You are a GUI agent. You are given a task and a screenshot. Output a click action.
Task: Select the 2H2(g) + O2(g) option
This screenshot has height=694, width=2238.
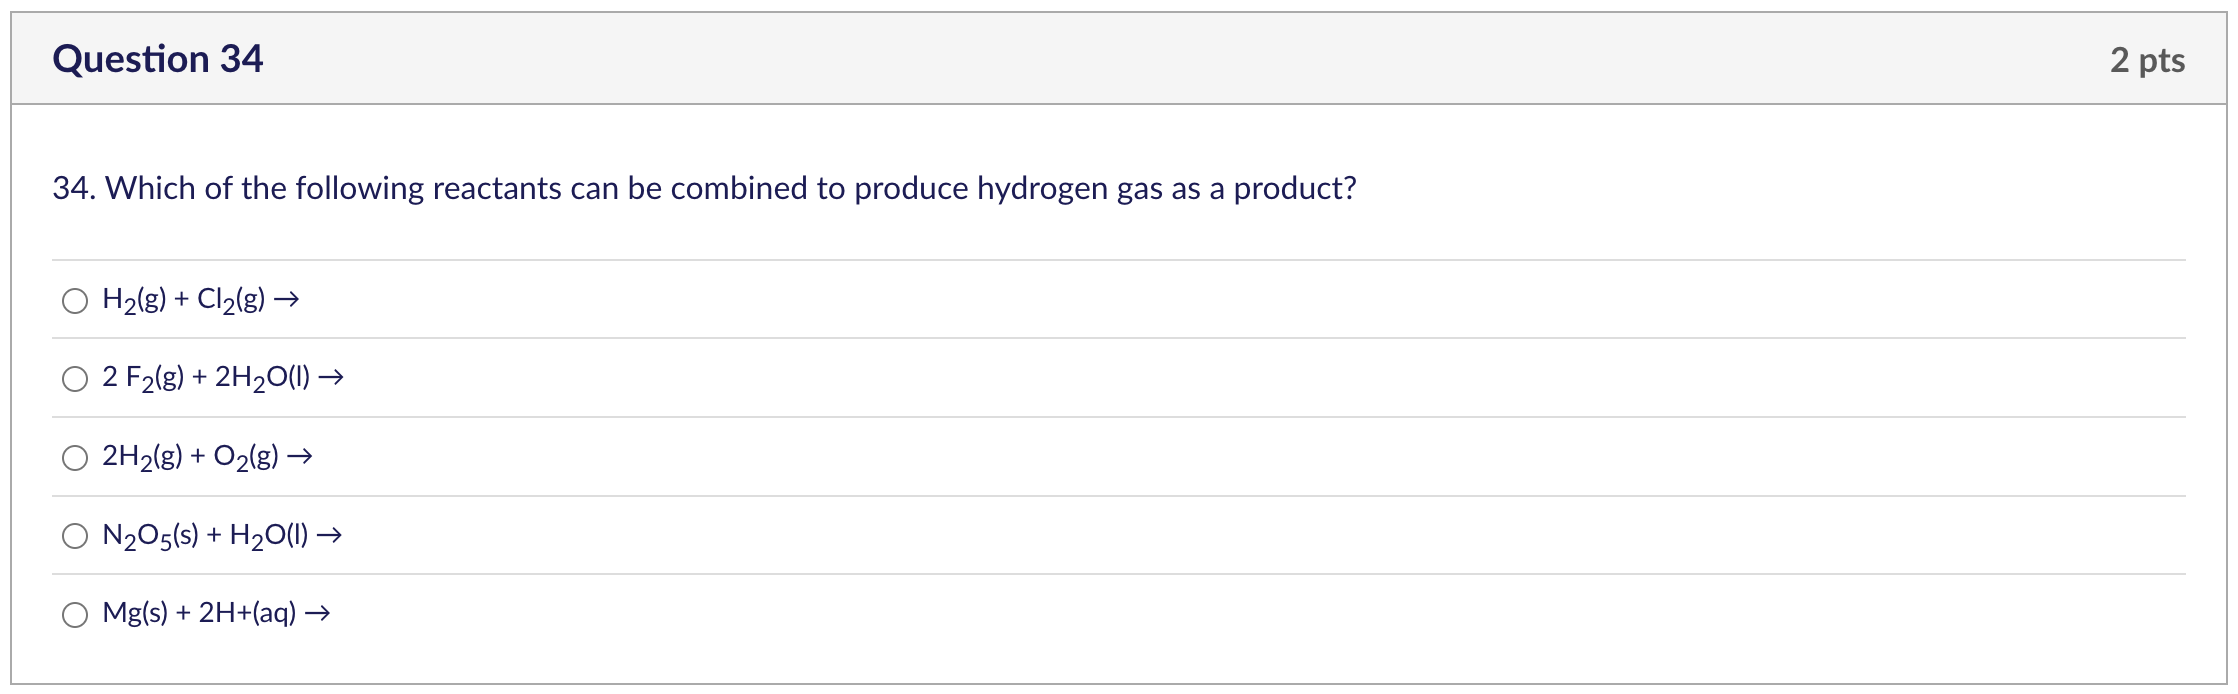[x=75, y=457]
